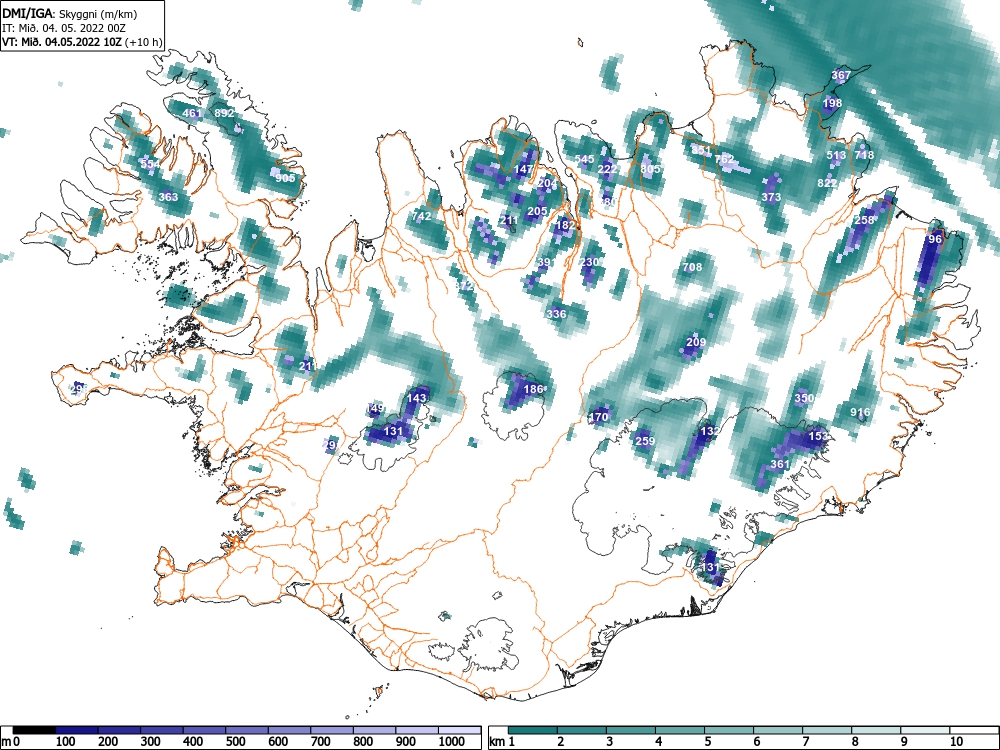Image resolution: width=1000 pixels, height=750 pixels.
Task: Click the 'VT: Mið. 04.05.2022 10Z (+10 h)' line
Action: [x=82, y=42]
